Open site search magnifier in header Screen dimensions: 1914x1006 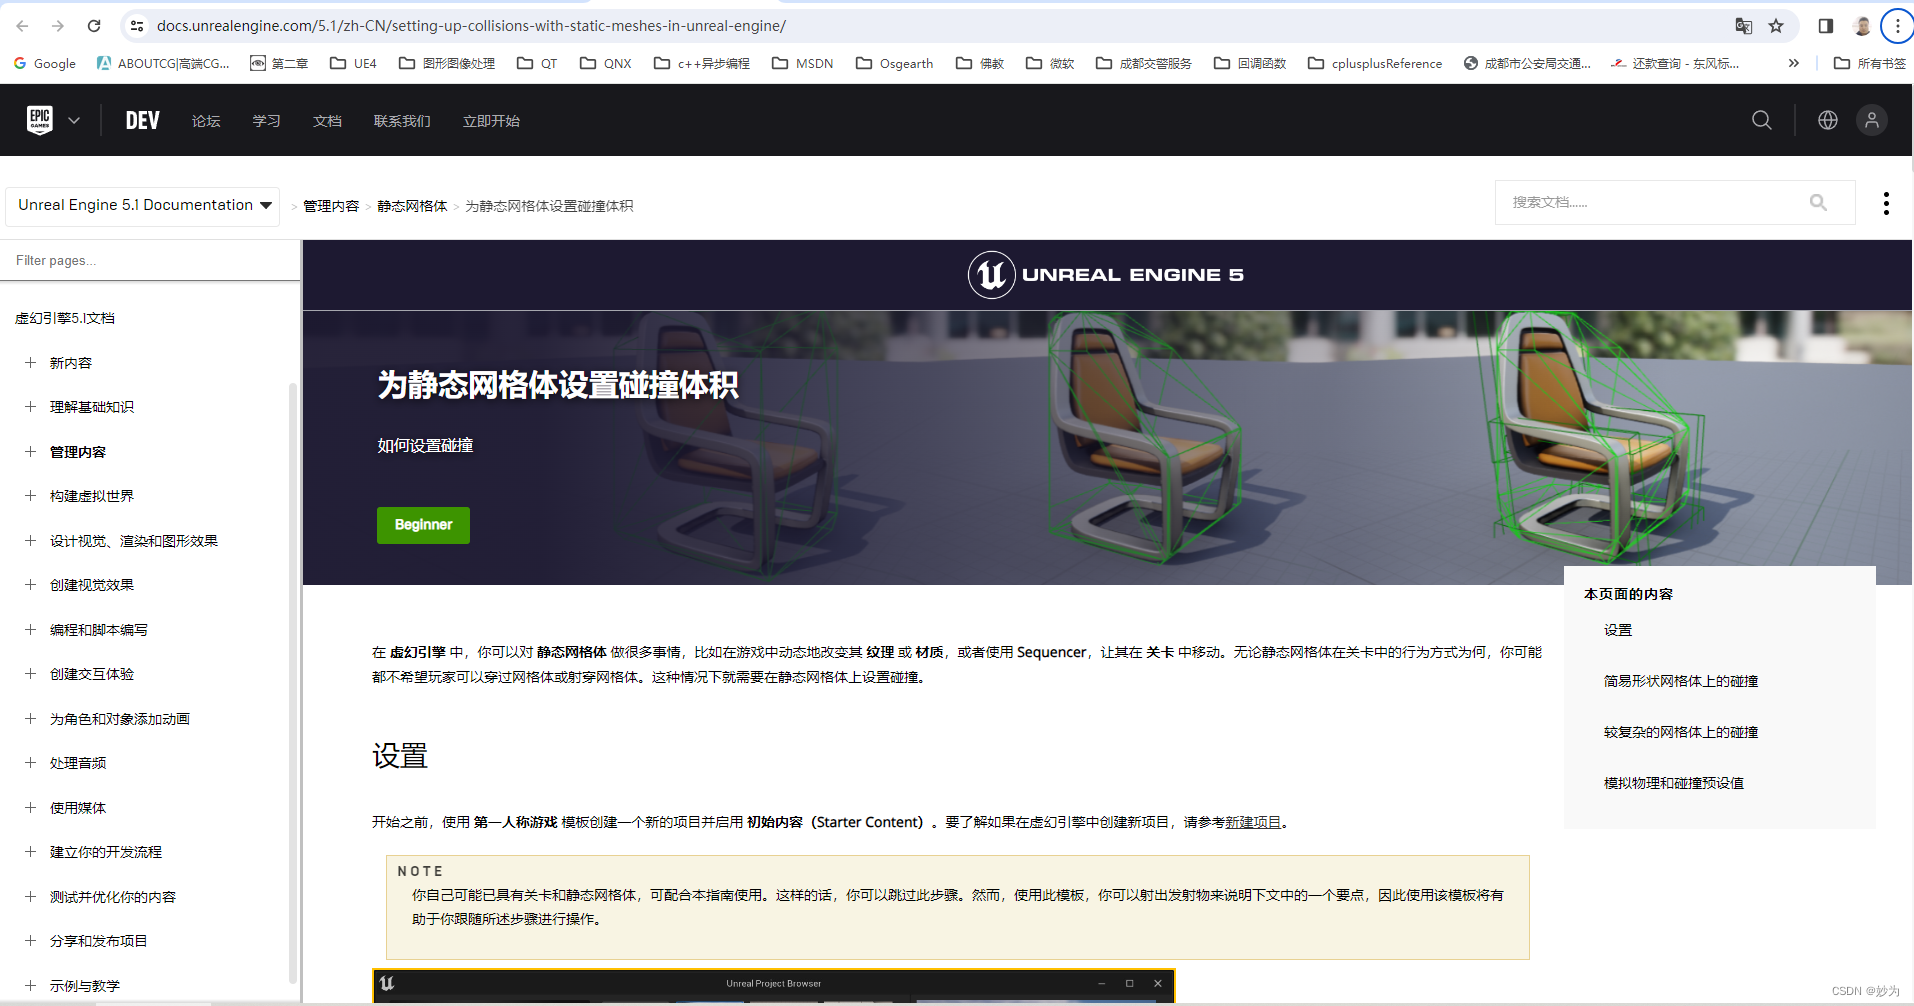coord(1762,120)
